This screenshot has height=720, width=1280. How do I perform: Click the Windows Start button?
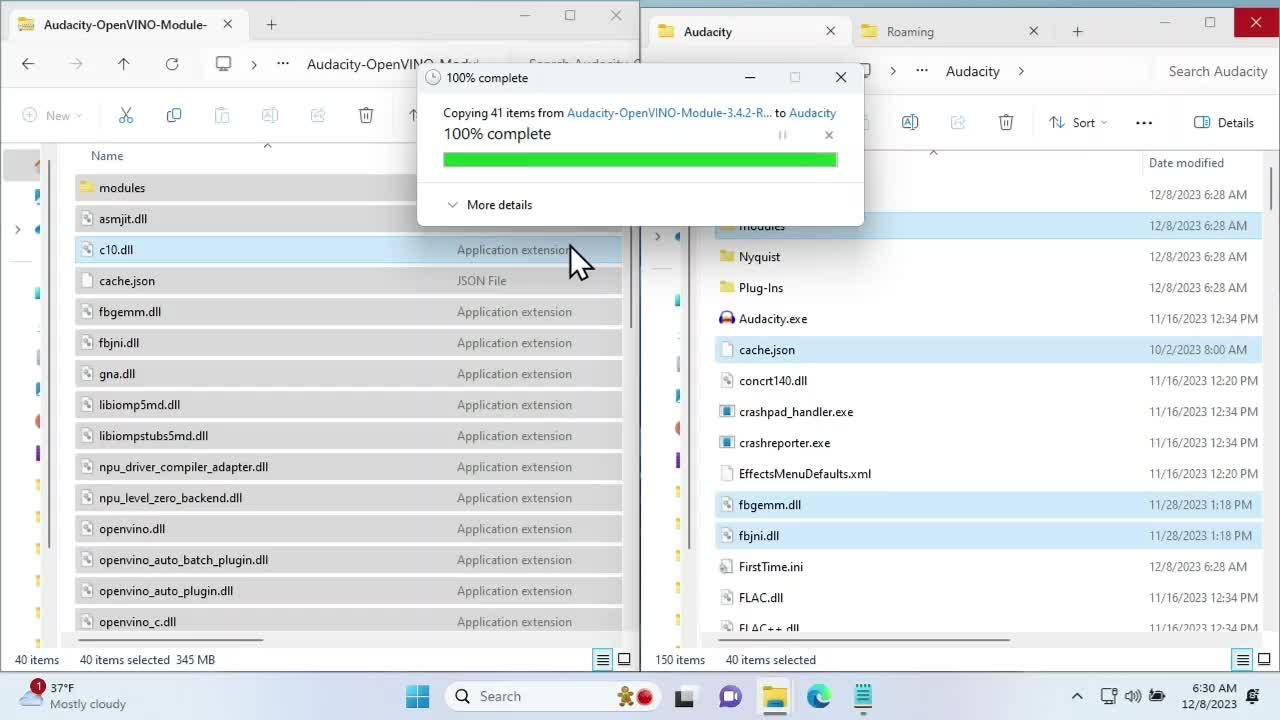point(417,696)
